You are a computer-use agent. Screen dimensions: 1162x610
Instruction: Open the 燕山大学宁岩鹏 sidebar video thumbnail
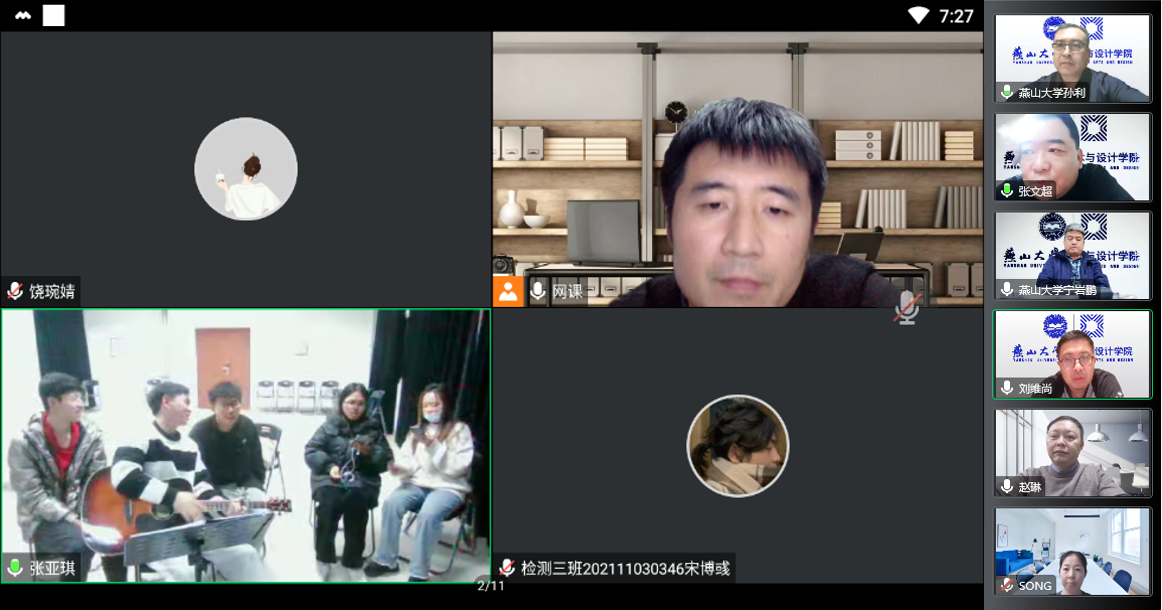tap(1072, 255)
